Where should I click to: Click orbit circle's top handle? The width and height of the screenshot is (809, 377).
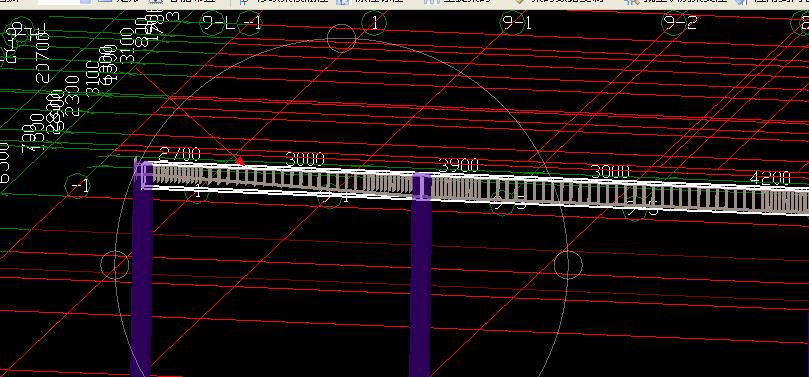point(342,38)
